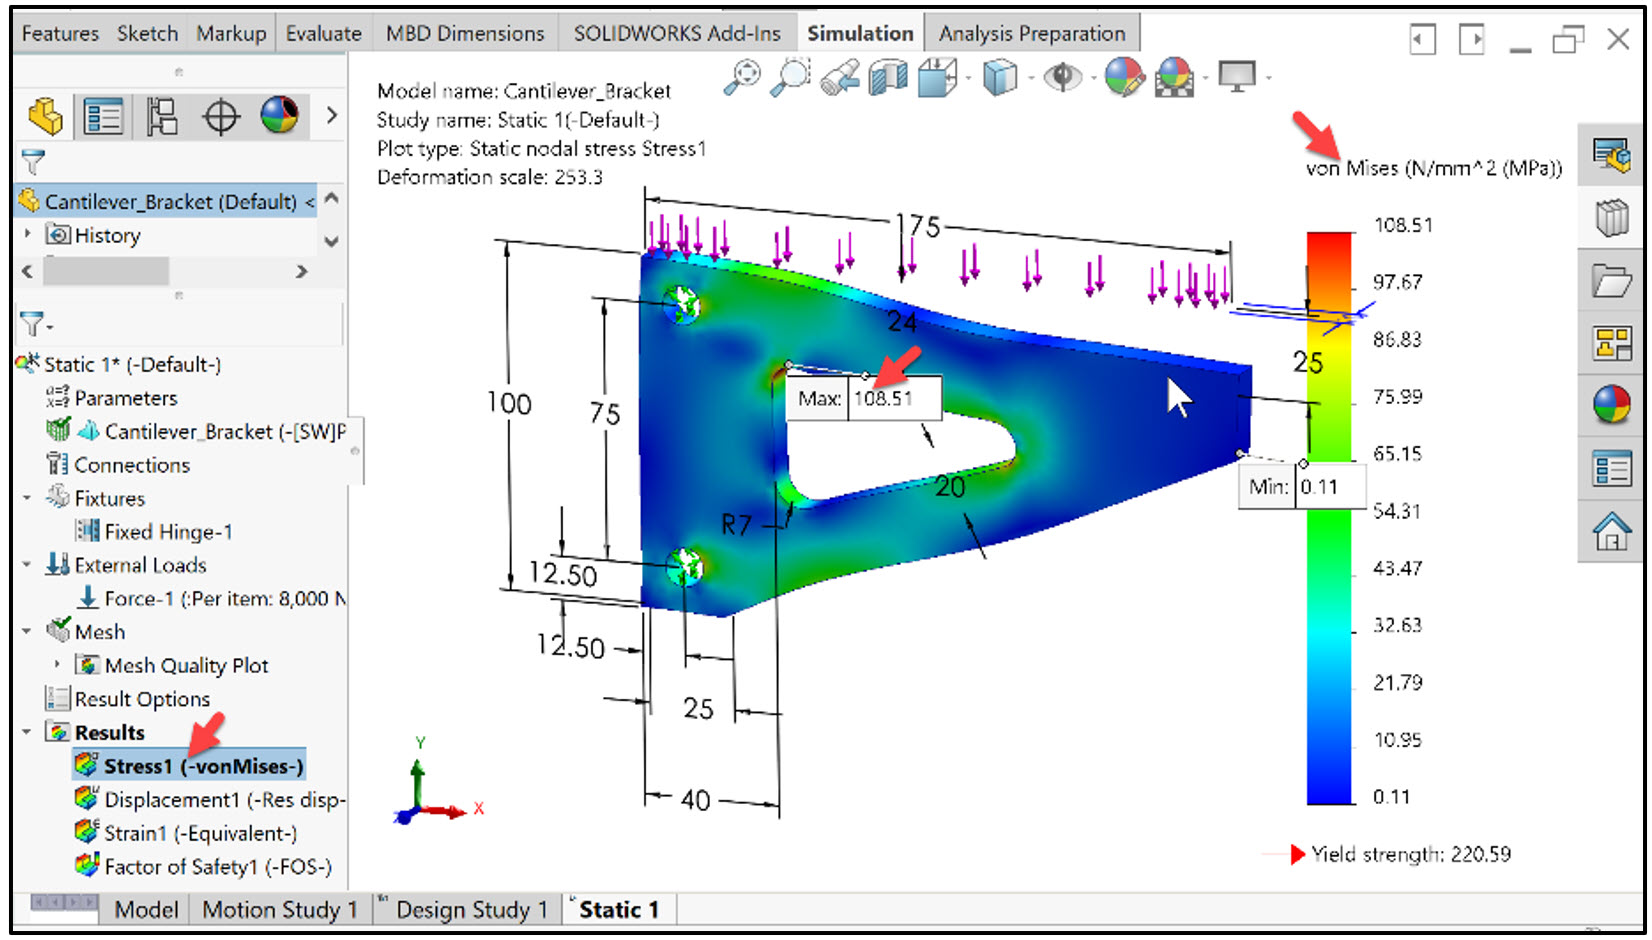Expand the History folder in the tree
Viewport: 1652px width, 940px height.
[x=28, y=235]
